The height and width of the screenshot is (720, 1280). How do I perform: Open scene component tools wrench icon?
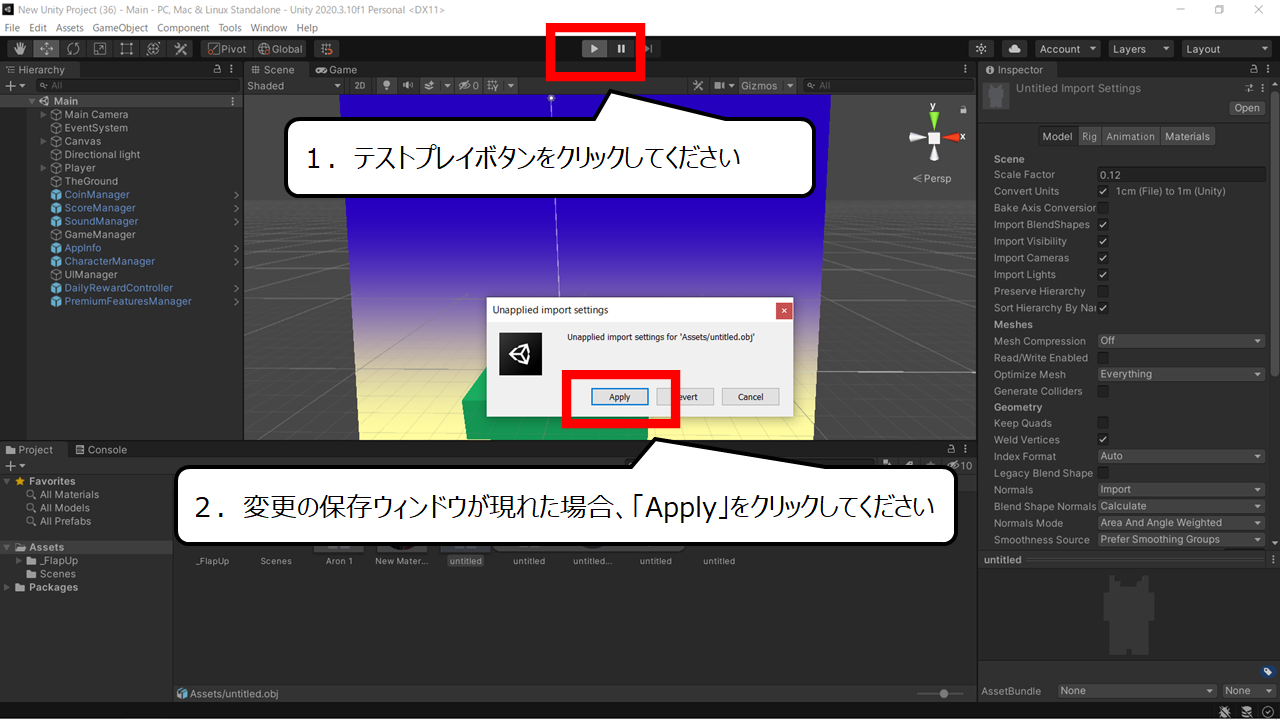coord(699,86)
